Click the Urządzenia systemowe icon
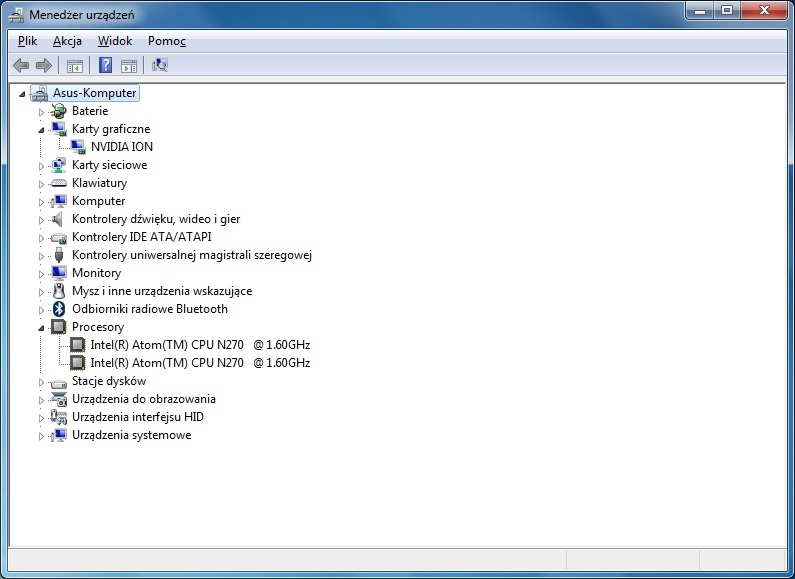This screenshot has width=795, height=579. click(59, 436)
